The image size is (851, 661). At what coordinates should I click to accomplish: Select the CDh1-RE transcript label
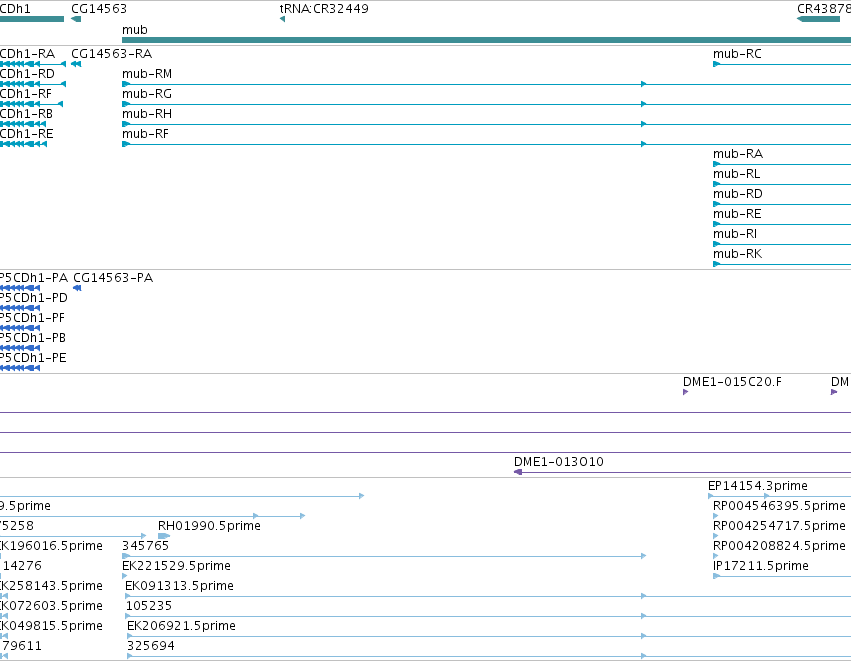click(27, 134)
